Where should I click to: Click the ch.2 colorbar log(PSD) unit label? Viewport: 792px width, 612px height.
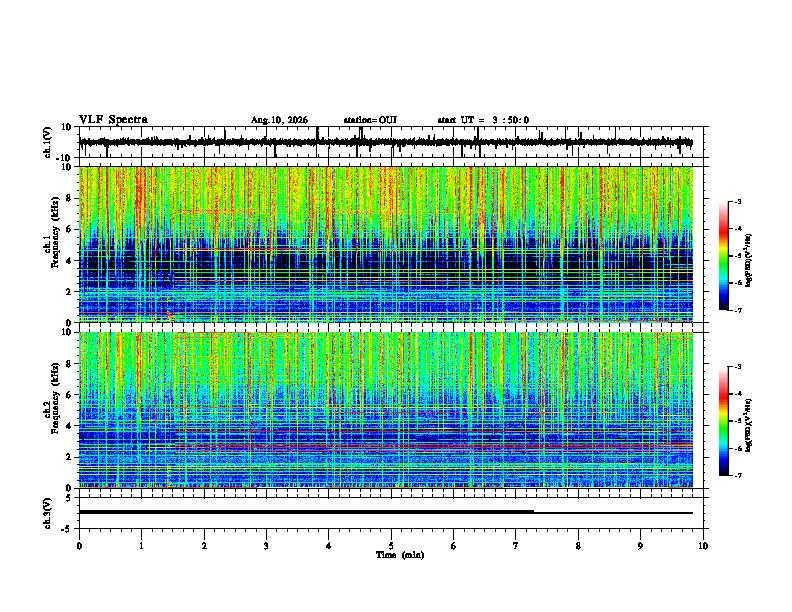[749, 425]
